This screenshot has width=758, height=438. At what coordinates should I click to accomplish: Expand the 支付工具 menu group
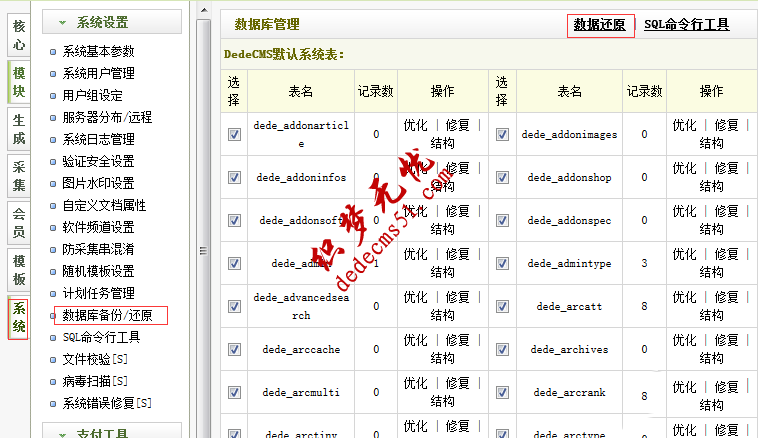point(112,433)
